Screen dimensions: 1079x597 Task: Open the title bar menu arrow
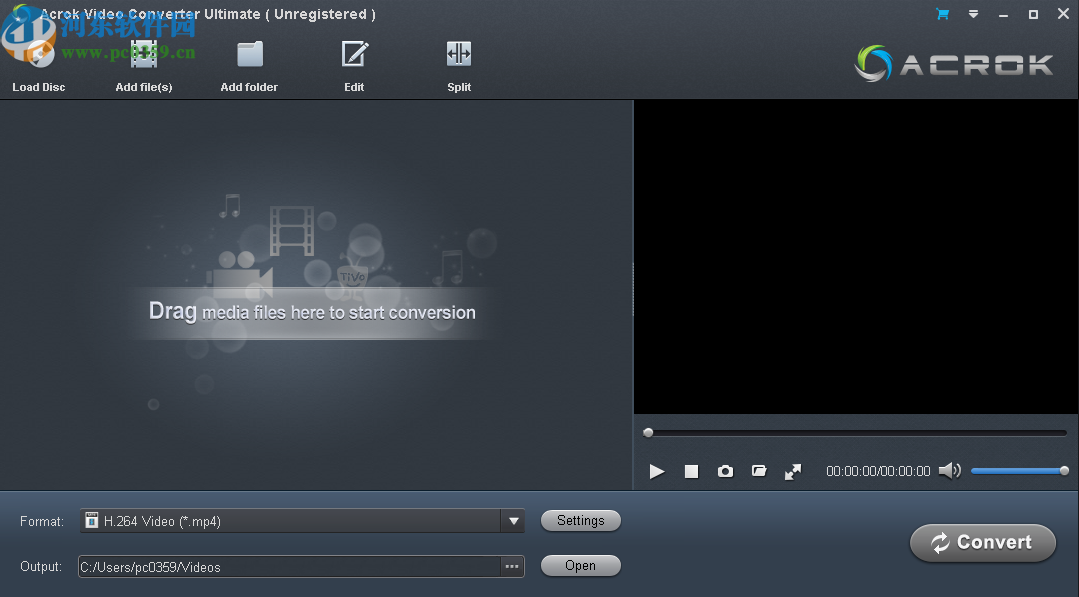[971, 14]
